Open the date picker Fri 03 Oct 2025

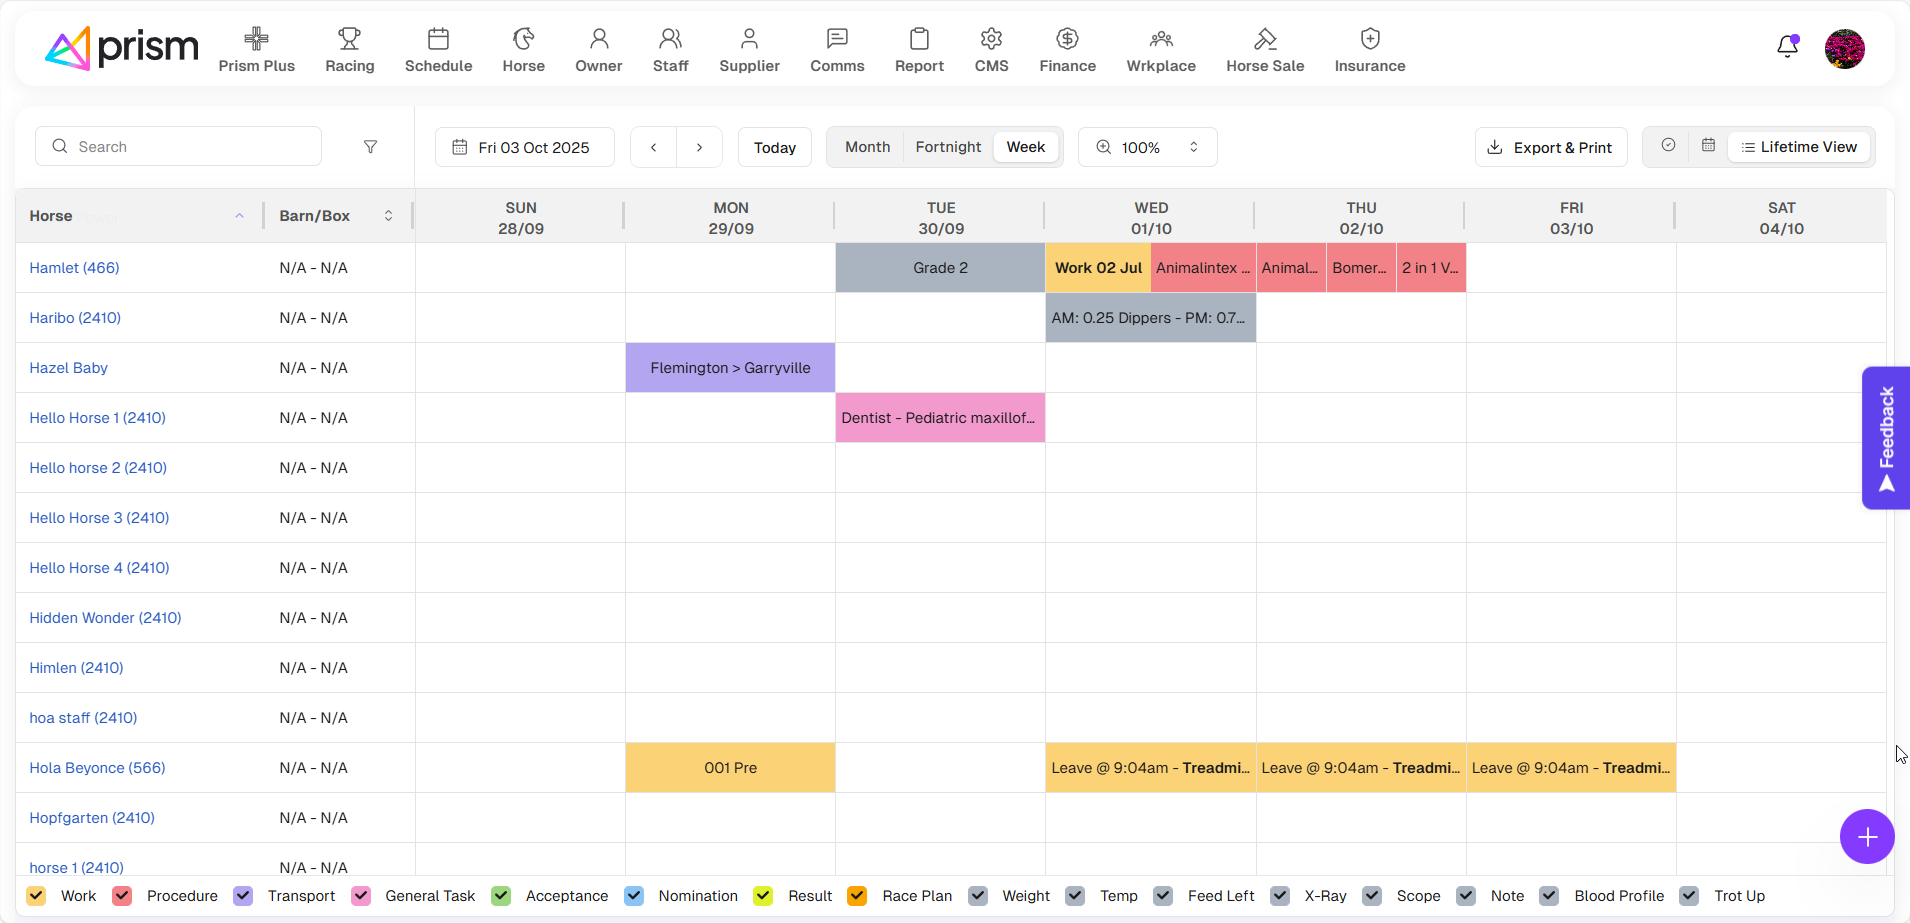[x=524, y=147]
